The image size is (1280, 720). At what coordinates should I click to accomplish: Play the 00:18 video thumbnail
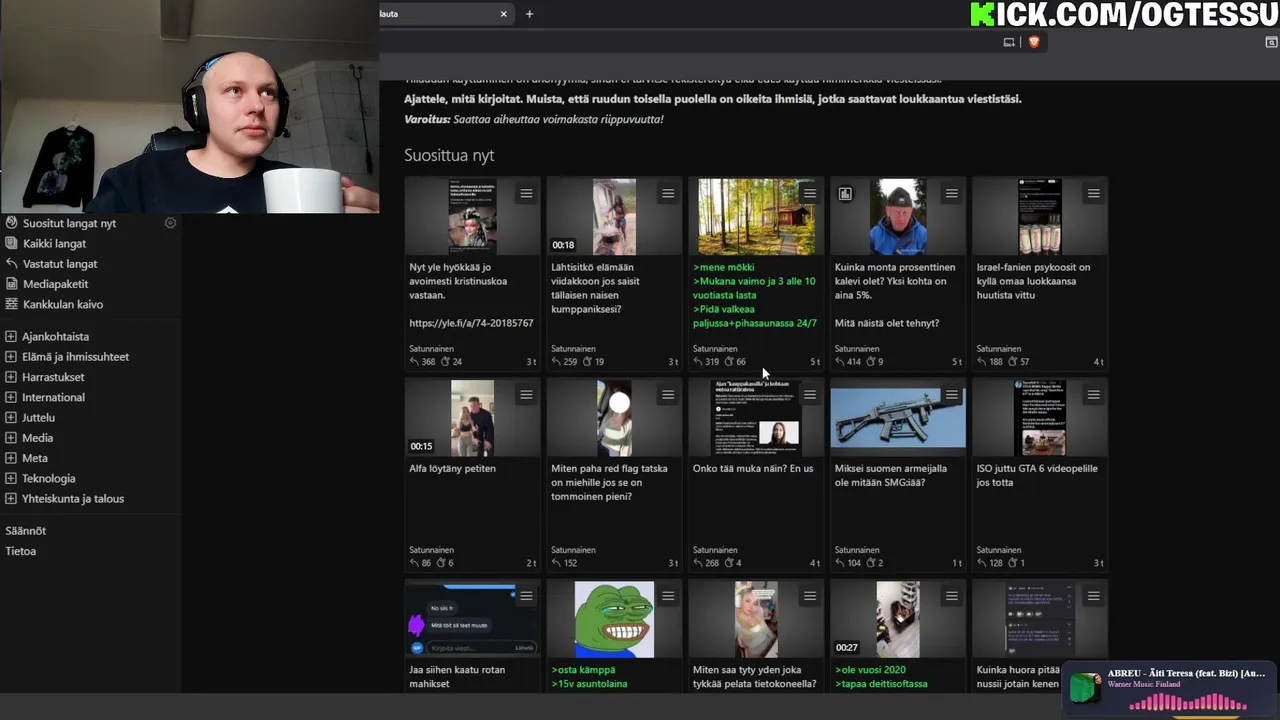coord(614,217)
